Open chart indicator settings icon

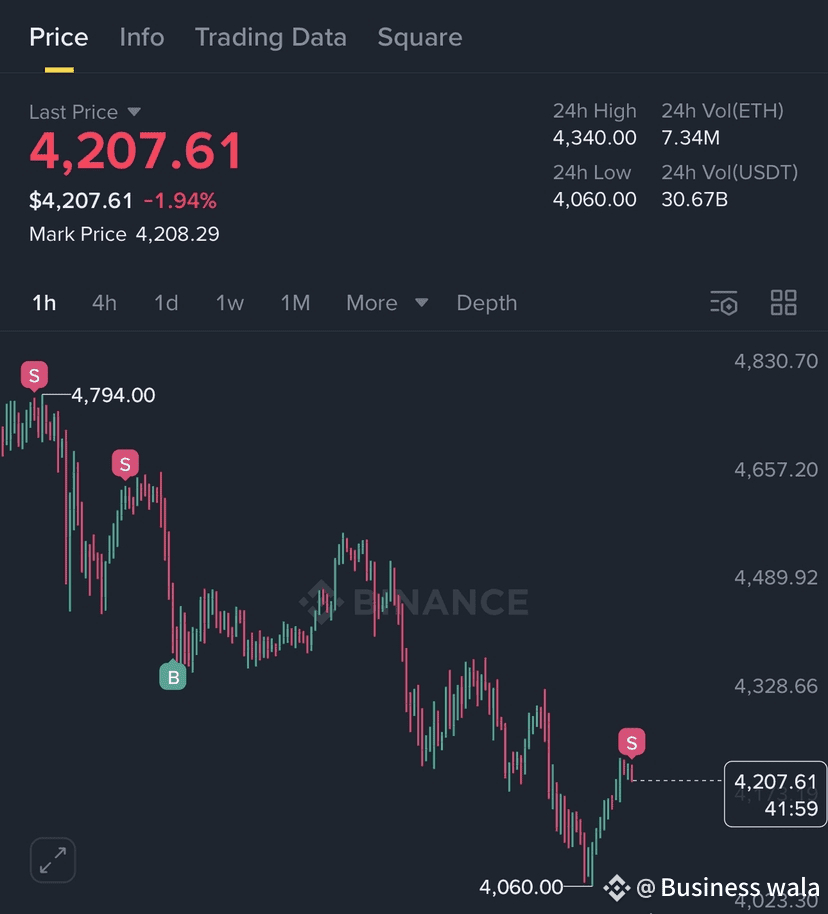[724, 303]
